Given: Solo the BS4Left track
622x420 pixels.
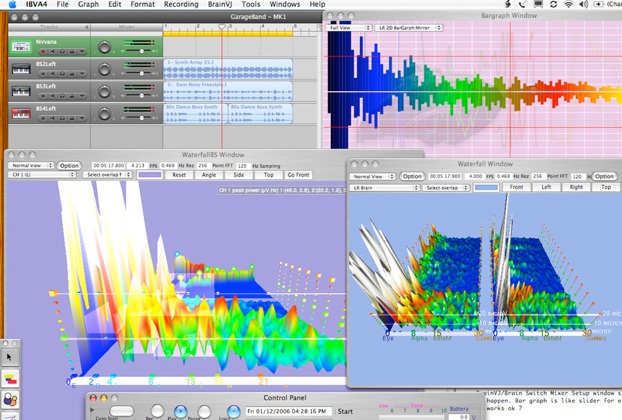Looking at the screenshot, I should pyautogui.click(x=62, y=118).
